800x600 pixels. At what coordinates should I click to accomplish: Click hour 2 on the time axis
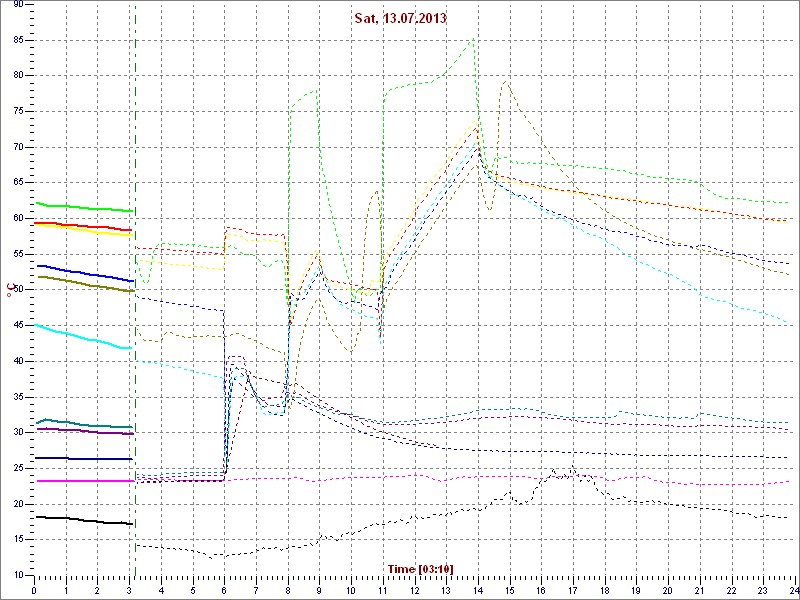[x=97, y=589]
